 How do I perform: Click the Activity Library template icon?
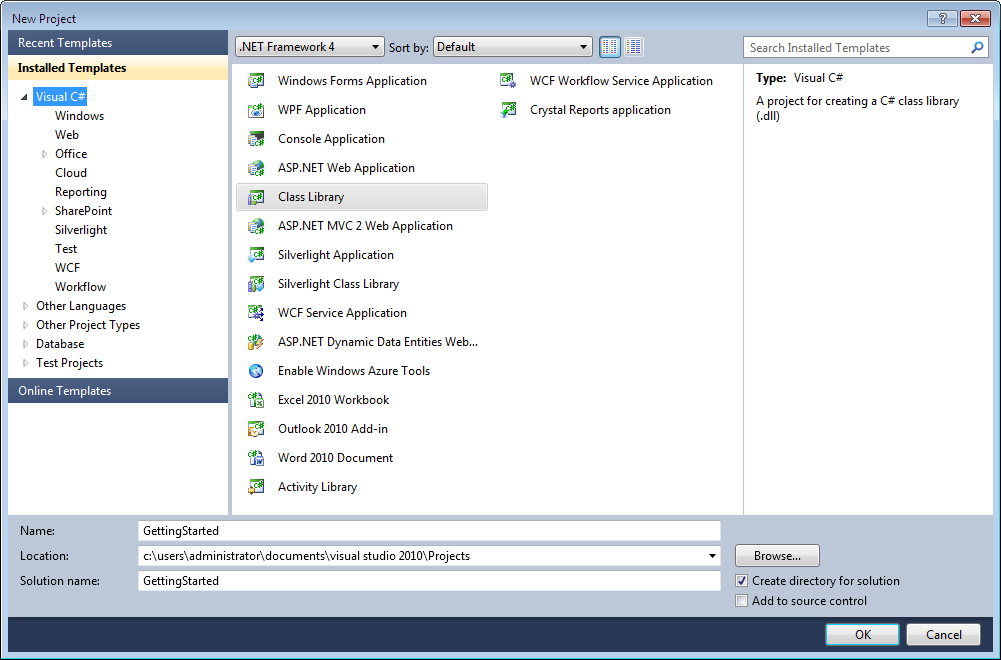(256, 487)
